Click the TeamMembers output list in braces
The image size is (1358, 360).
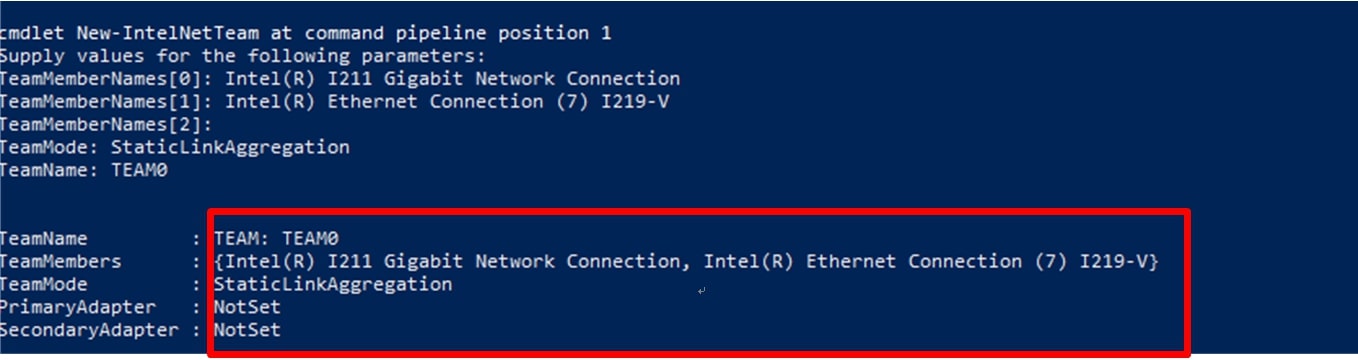click(x=686, y=261)
